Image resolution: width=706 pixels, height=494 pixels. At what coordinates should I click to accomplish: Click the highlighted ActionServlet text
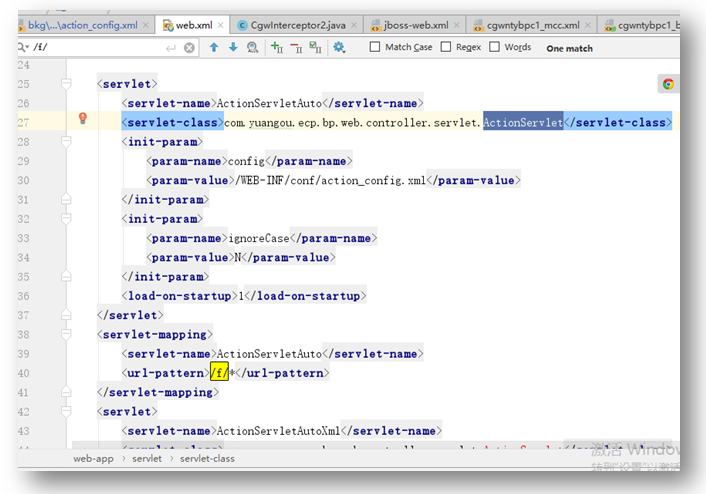[x=523, y=122]
